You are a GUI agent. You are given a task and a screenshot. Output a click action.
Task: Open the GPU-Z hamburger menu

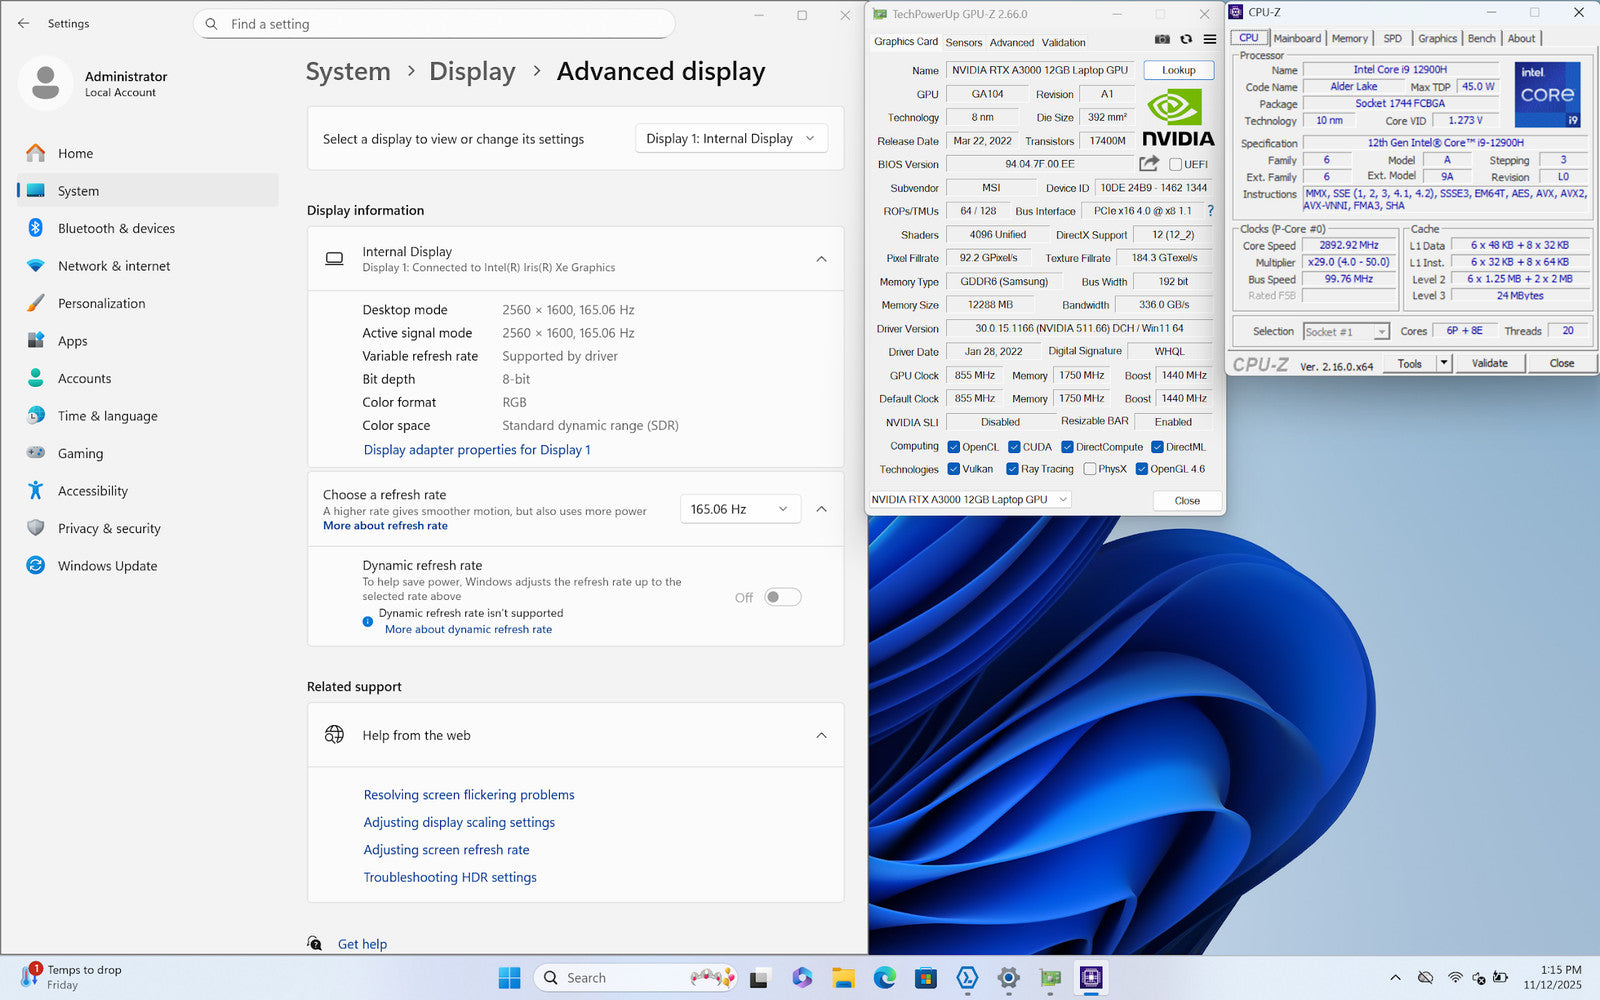click(1210, 40)
